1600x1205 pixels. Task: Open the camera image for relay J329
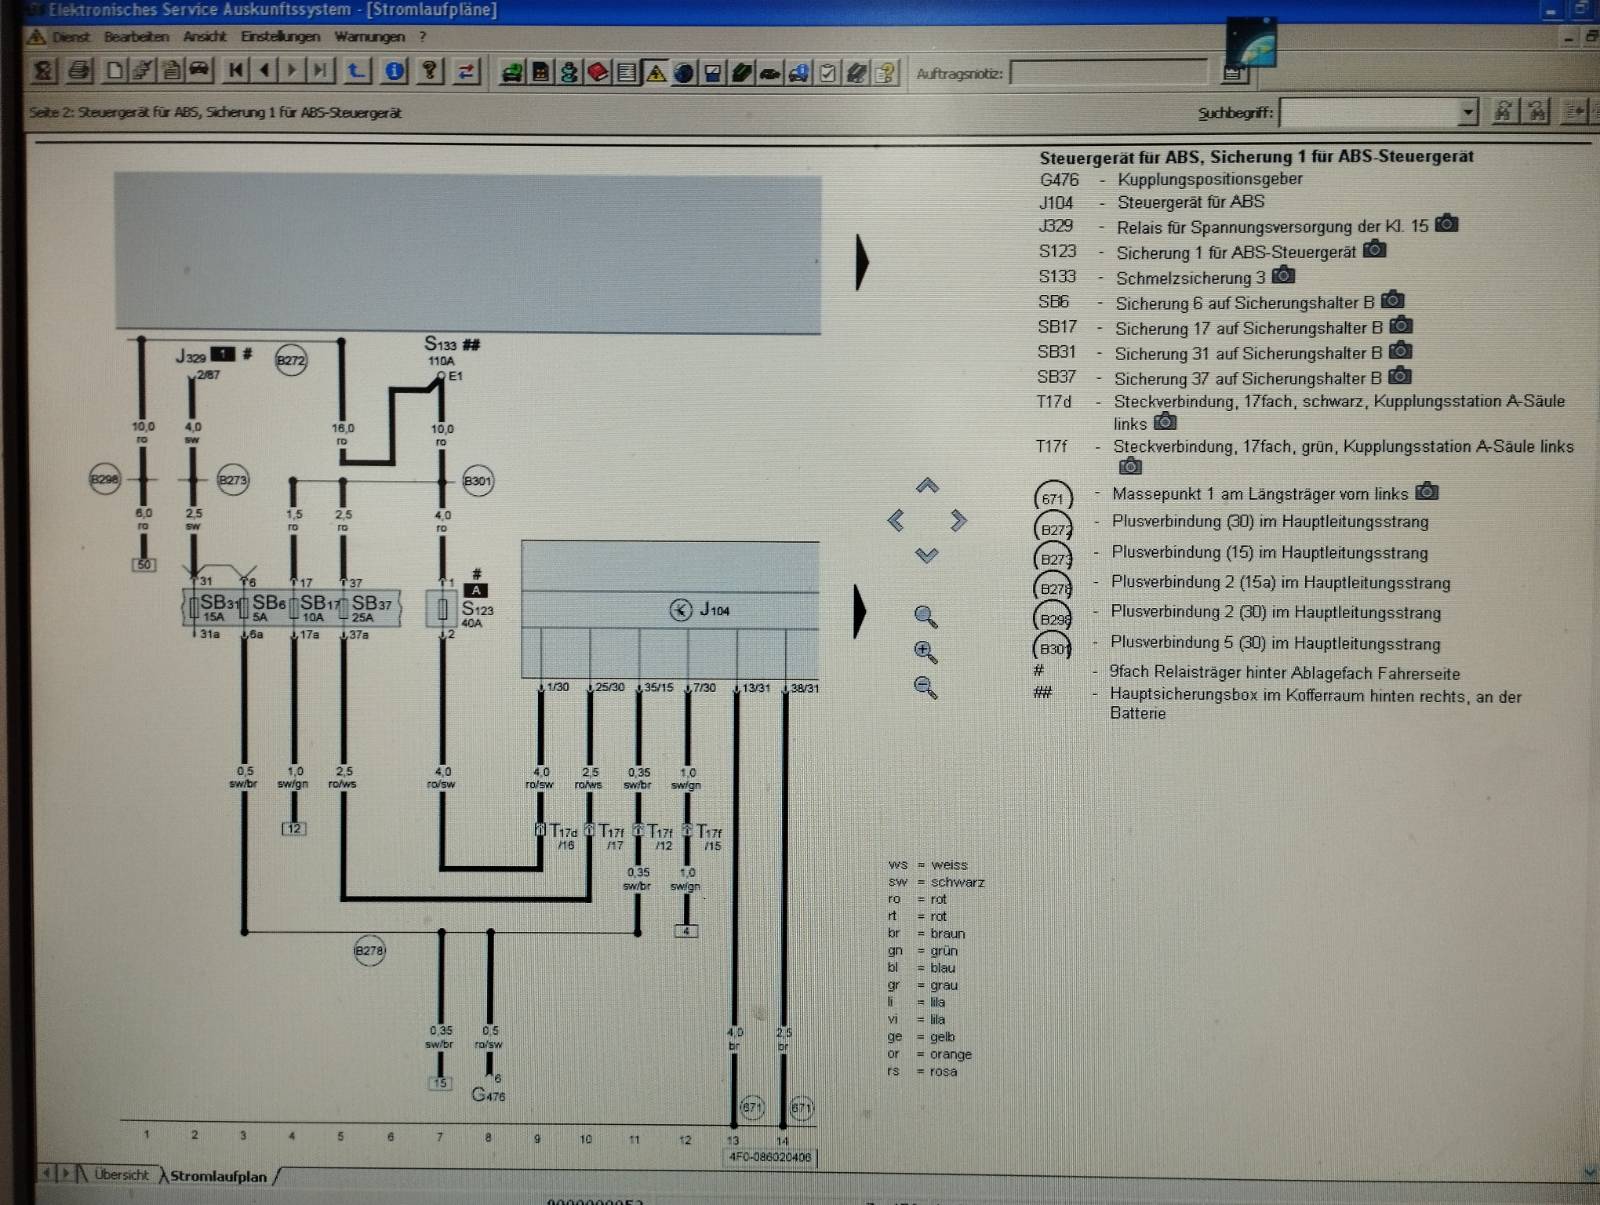[x=1446, y=224]
